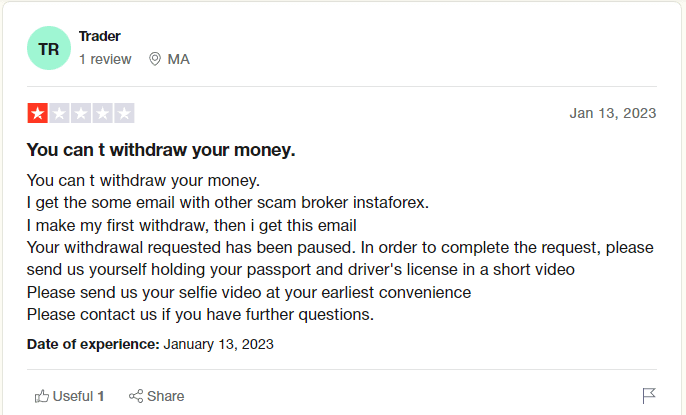The width and height of the screenshot is (686, 415).
Task: Click the second grey star
Action: pyautogui.click(x=59, y=113)
